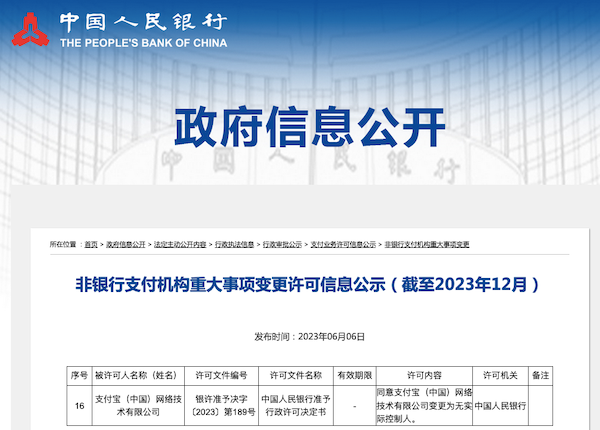Click the cell 支付宝（中国）网络技术有限公司
600x430 pixels.
[x=138, y=406]
